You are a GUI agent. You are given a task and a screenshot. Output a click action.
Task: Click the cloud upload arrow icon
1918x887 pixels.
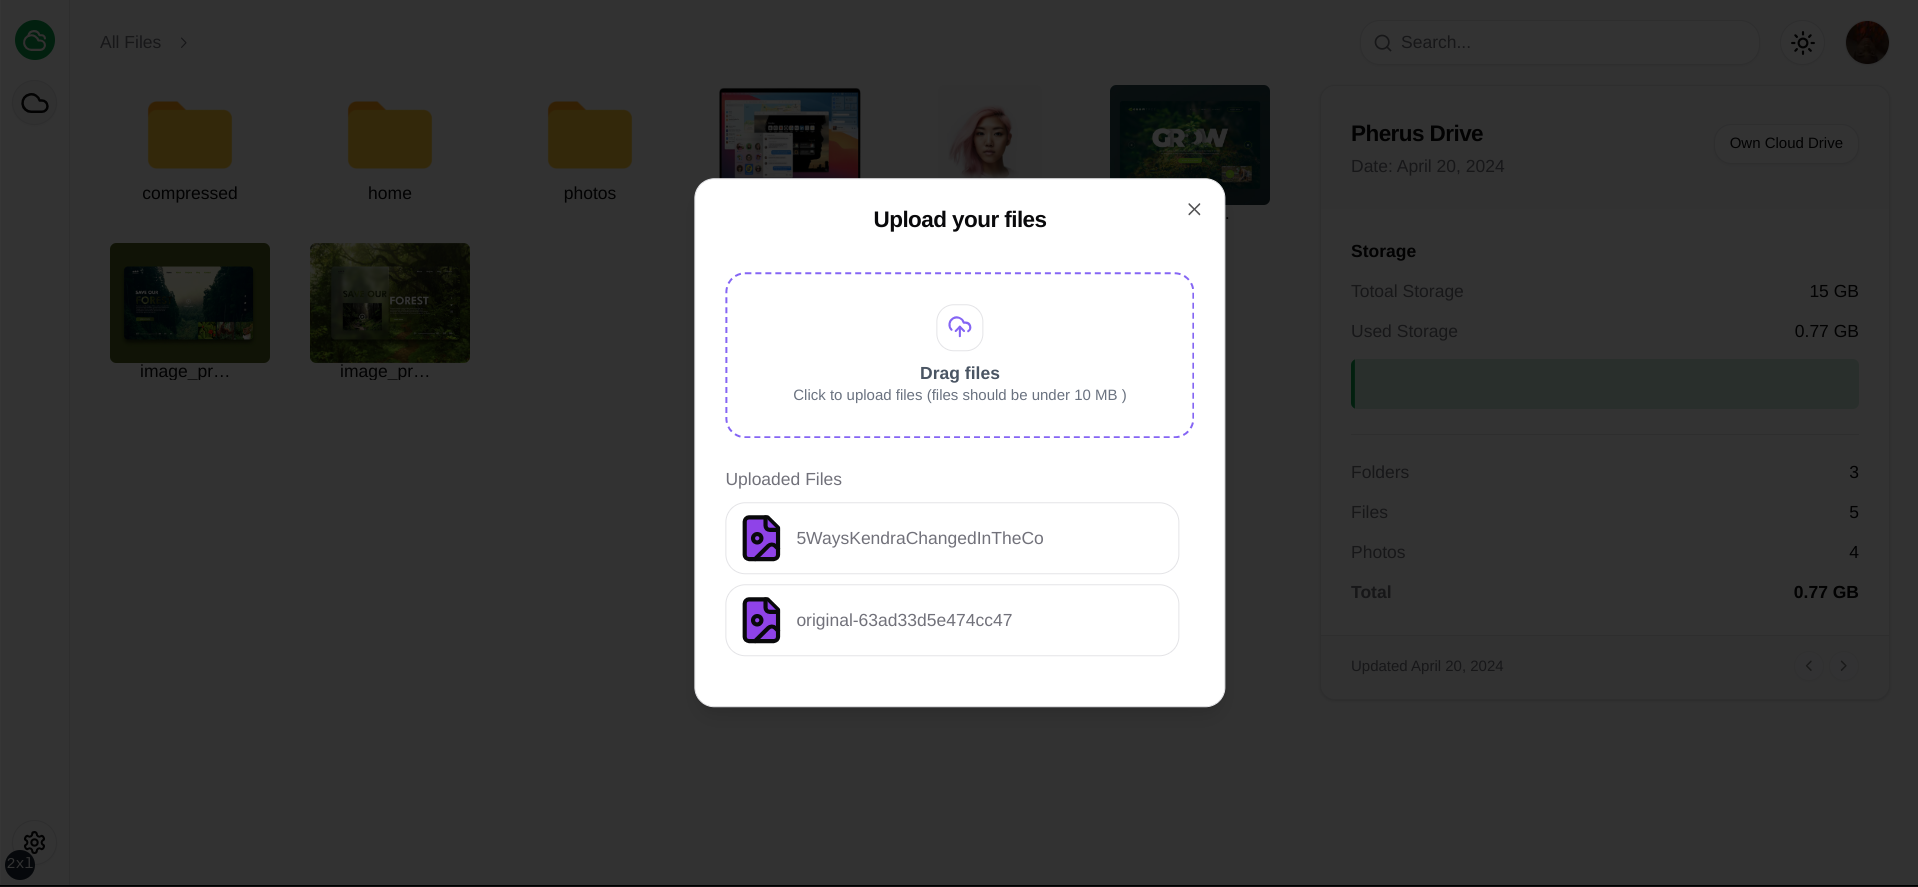[960, 327]
